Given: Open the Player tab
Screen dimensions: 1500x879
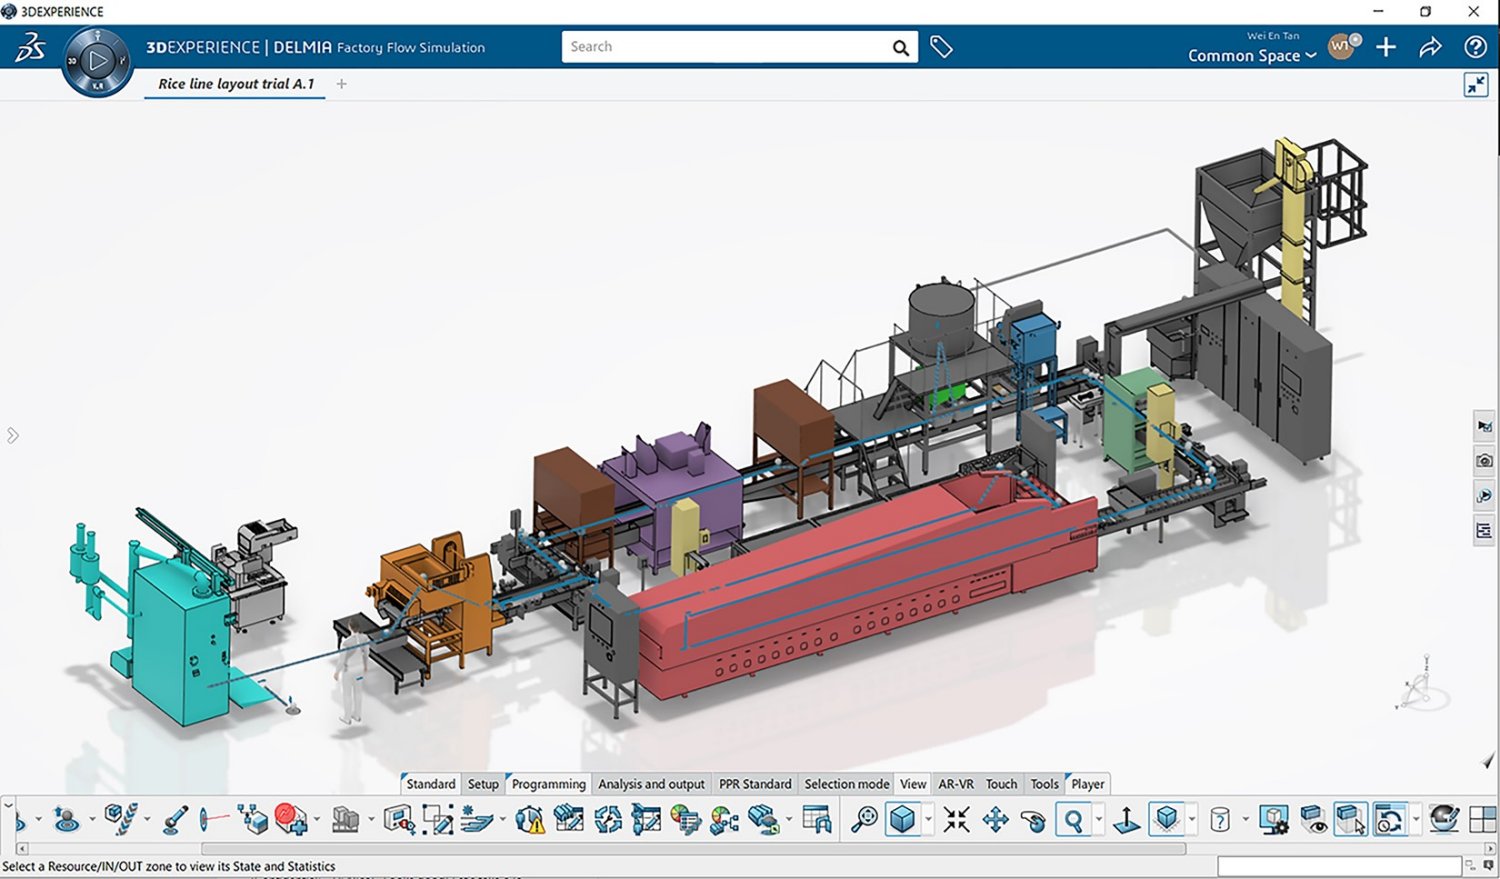Looking at the screenshot, I should [x=1087, y=784].
